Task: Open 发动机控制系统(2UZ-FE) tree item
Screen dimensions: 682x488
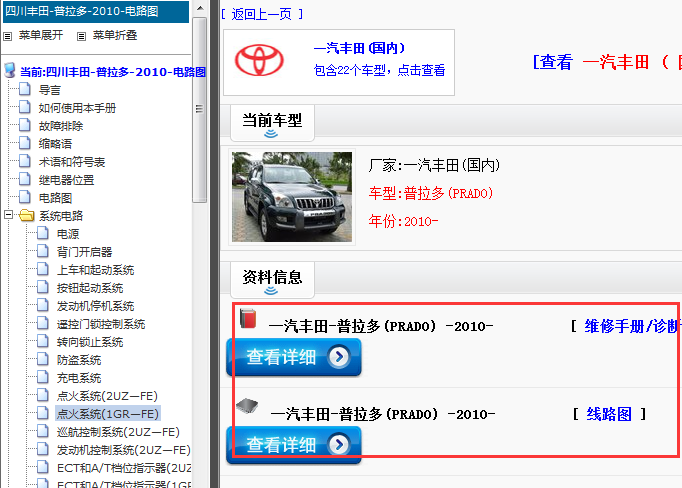Action: [124, 450]
